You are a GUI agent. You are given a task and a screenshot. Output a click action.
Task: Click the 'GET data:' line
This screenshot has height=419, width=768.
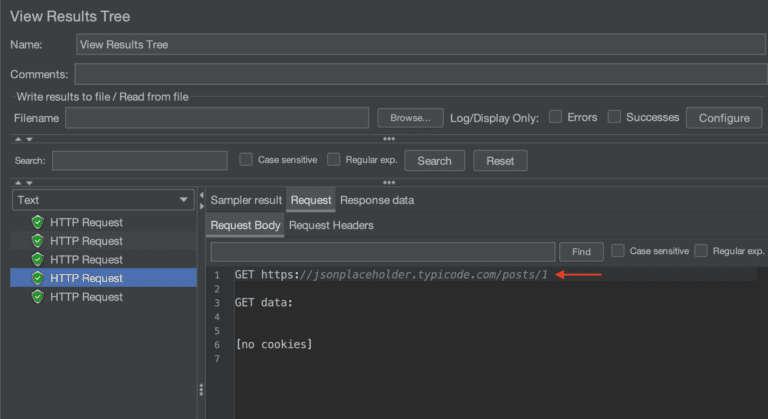(x=264, y=302)
